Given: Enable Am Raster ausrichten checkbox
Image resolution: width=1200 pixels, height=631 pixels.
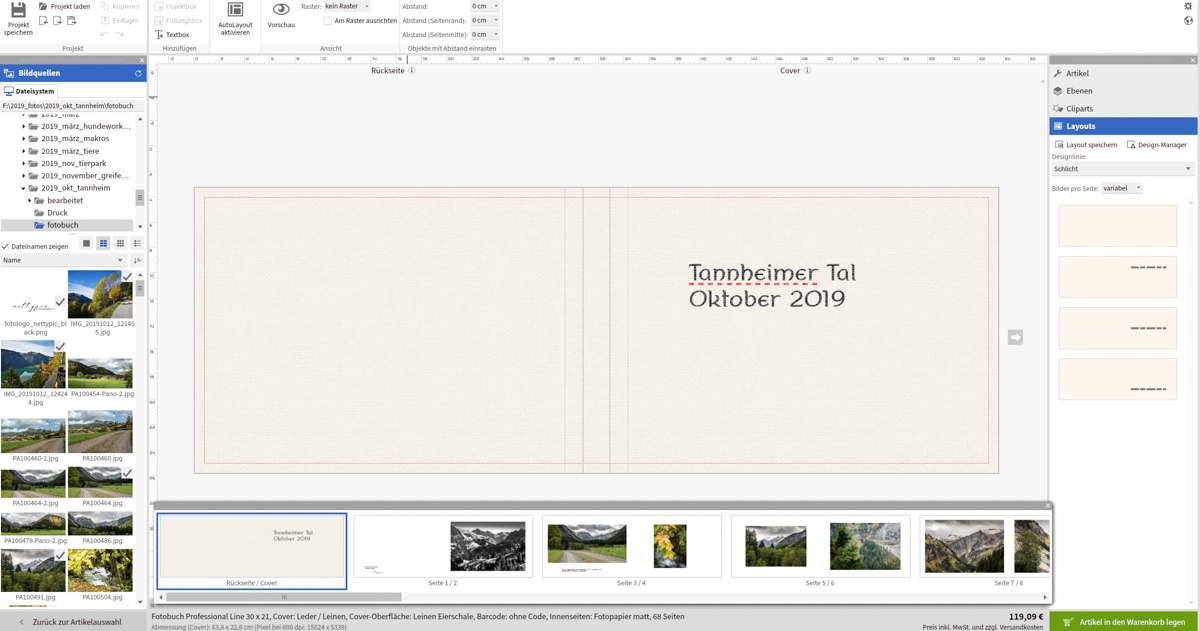Looking at the screenshot, I should 328,21.
